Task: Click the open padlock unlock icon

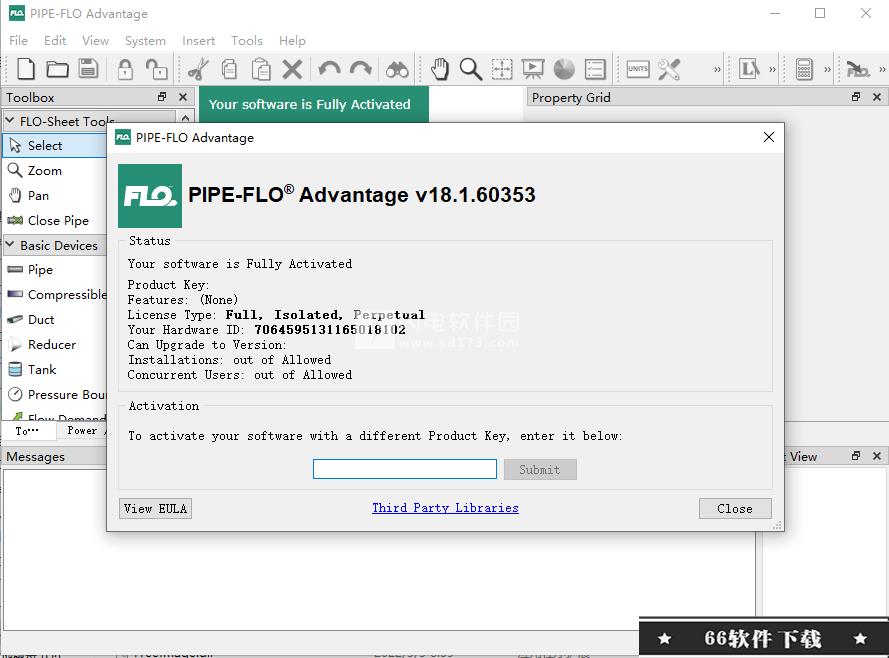Action: point(156,69)
